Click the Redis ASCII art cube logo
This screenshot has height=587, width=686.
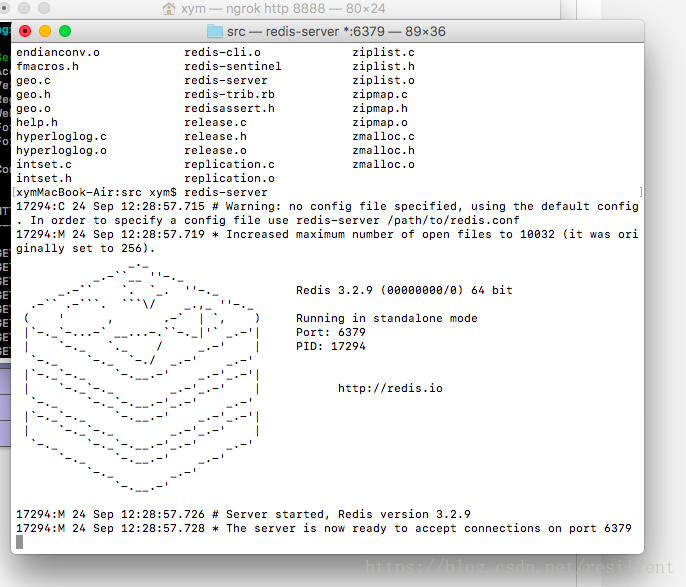[x=142, y=378]
